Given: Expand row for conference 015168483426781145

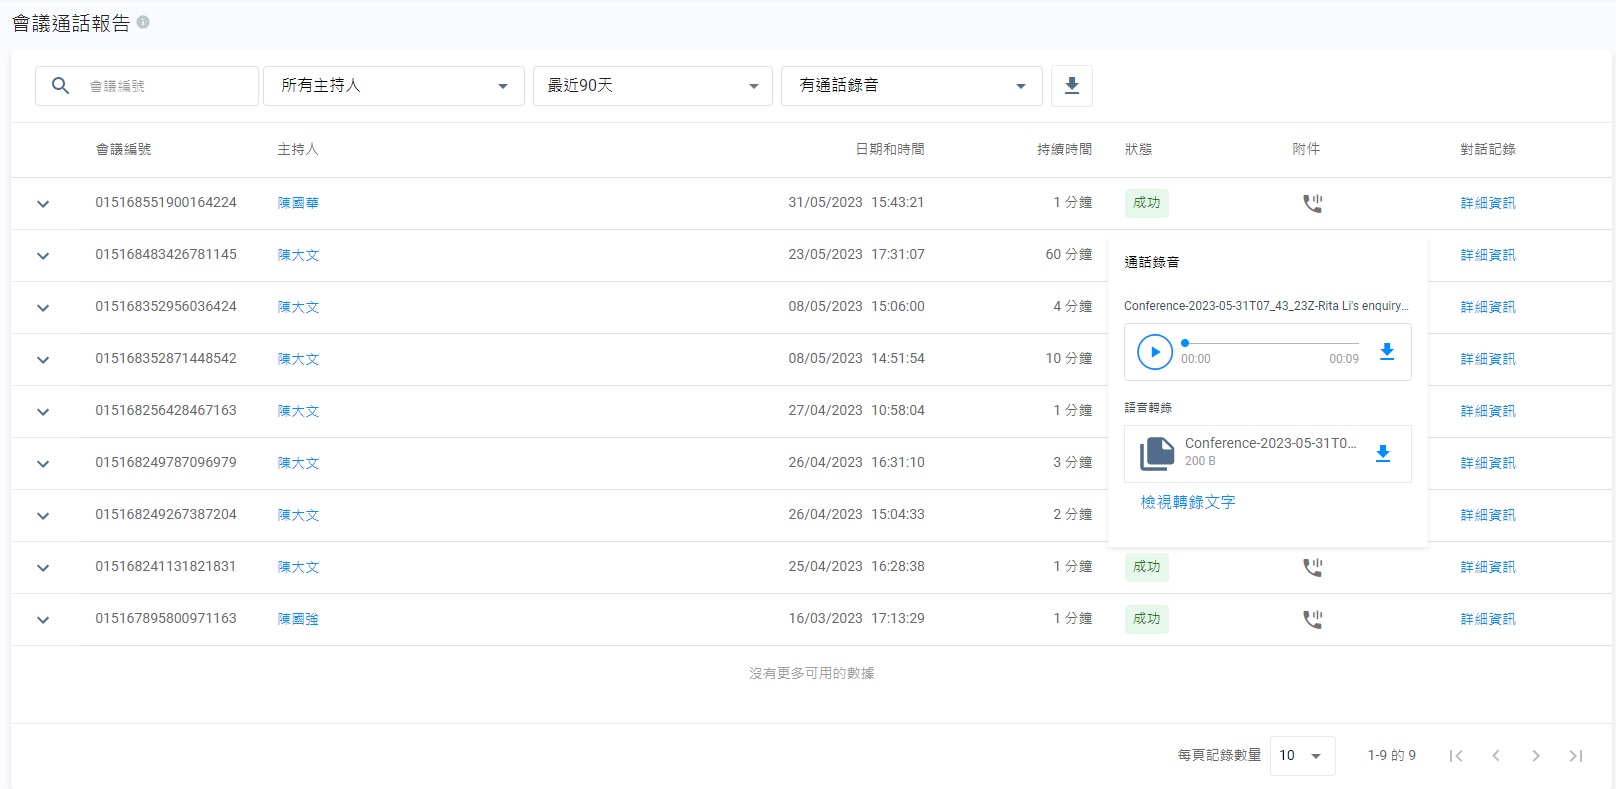Looking at the screenshot, I should pos(43,256).
